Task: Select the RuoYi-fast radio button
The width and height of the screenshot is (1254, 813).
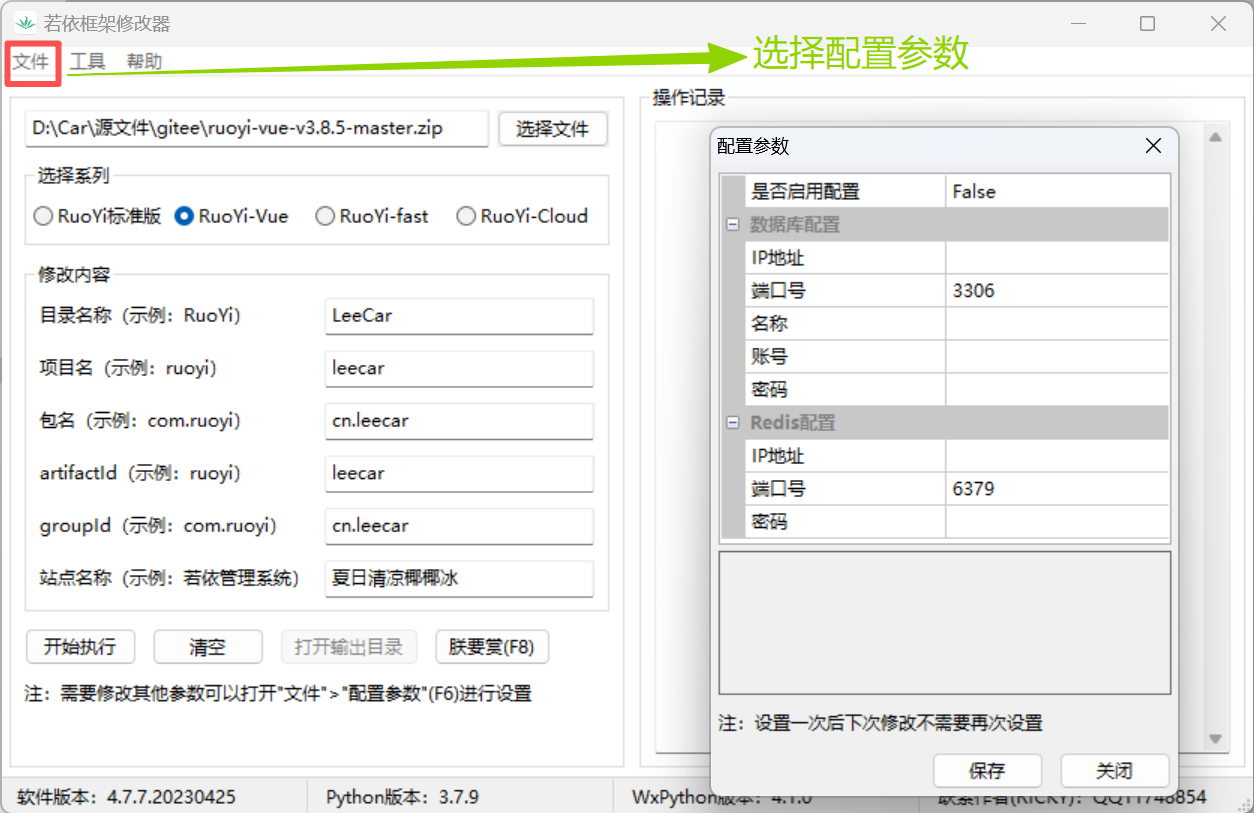Action: coord(372,216)
